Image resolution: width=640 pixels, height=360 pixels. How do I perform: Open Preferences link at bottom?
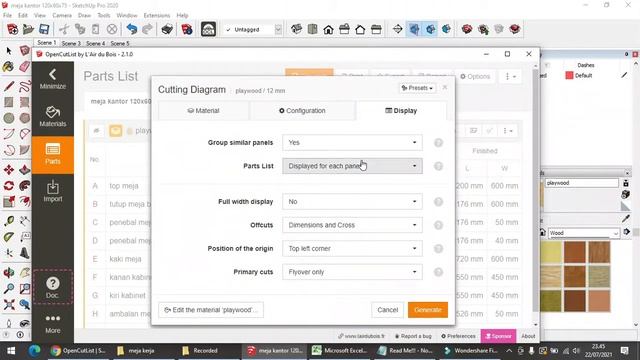point(458,336)
